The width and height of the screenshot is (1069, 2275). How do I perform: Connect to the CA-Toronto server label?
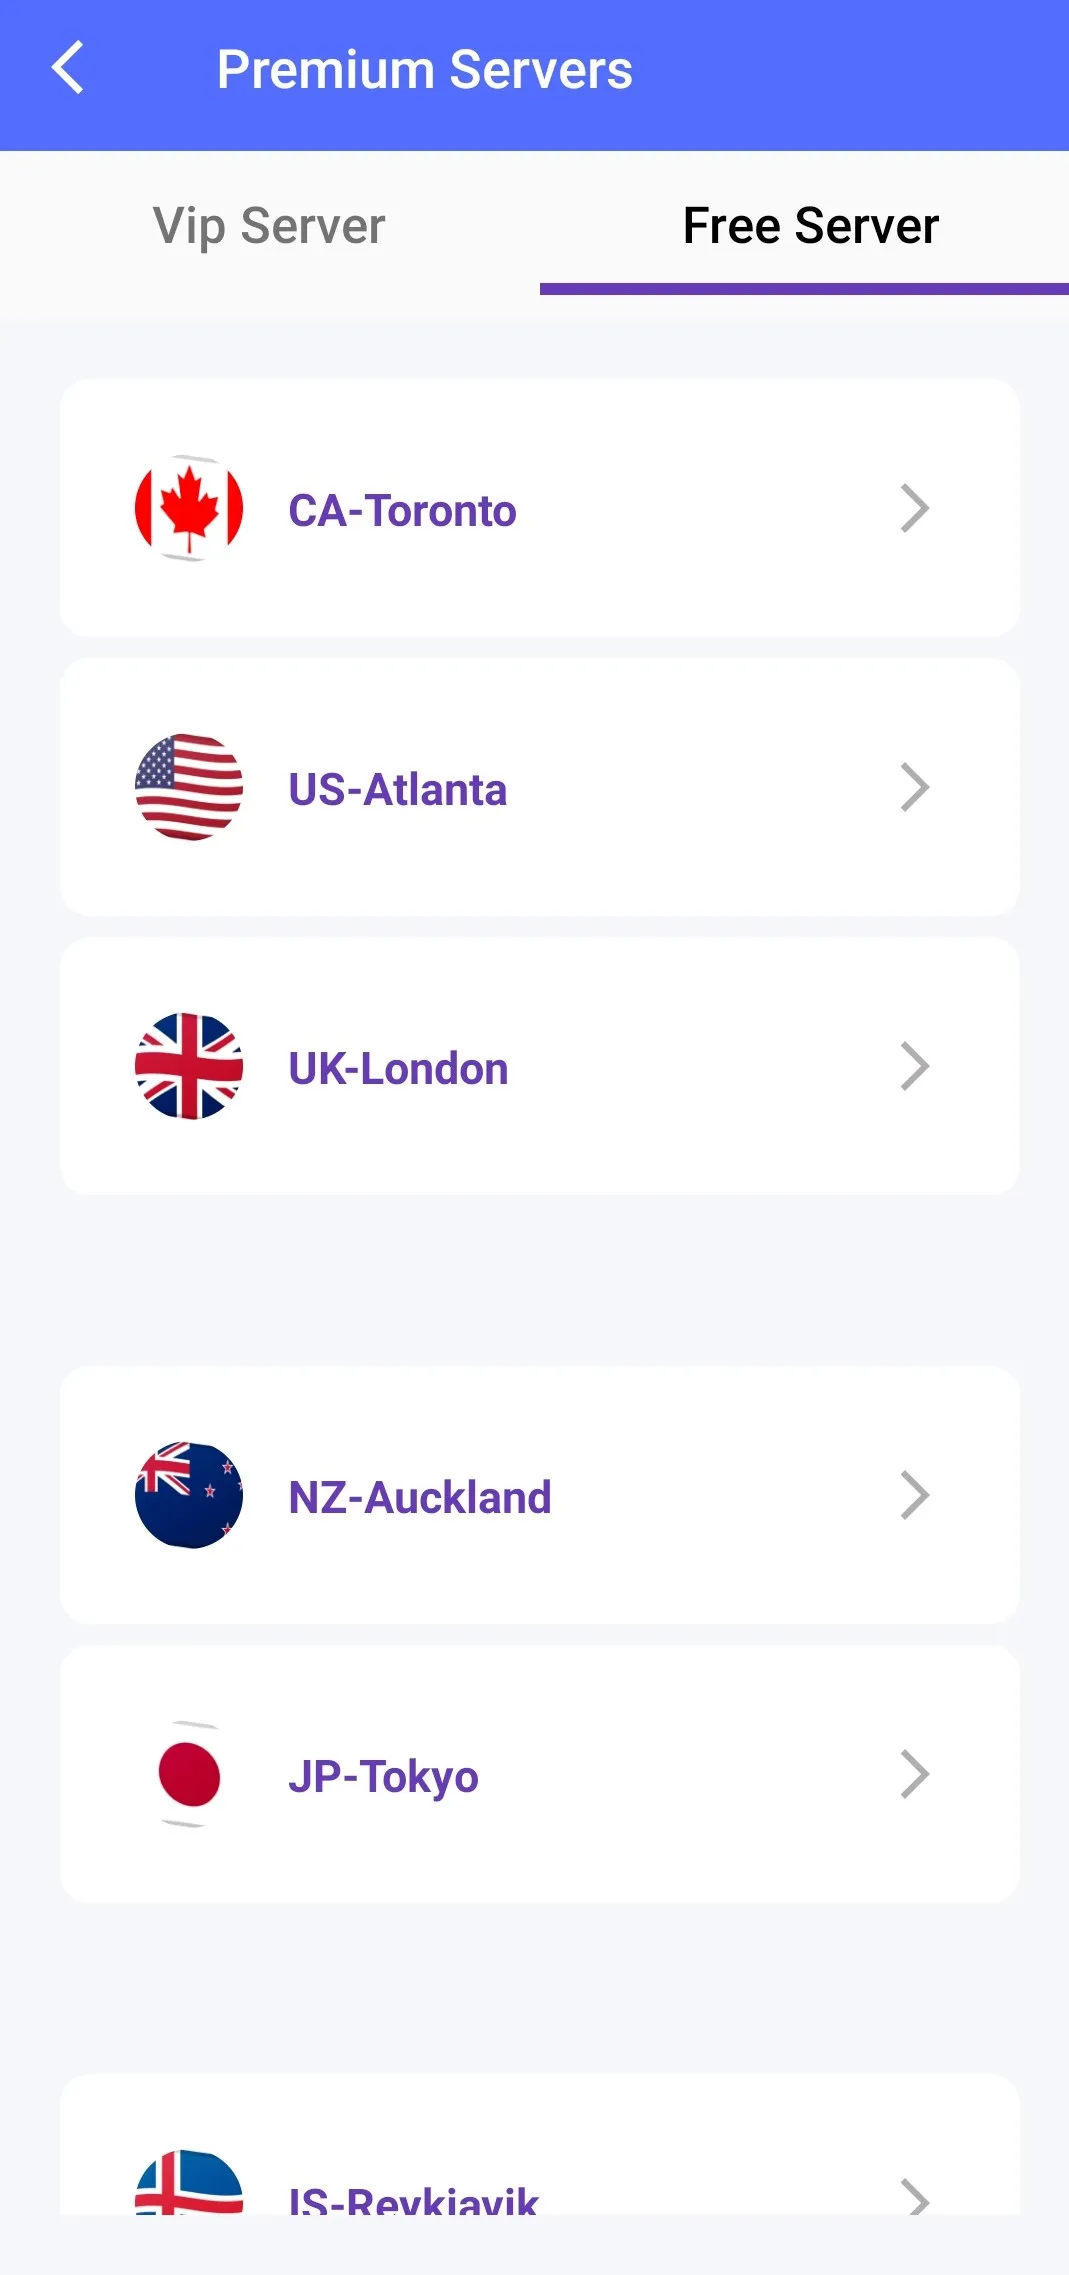402,511
